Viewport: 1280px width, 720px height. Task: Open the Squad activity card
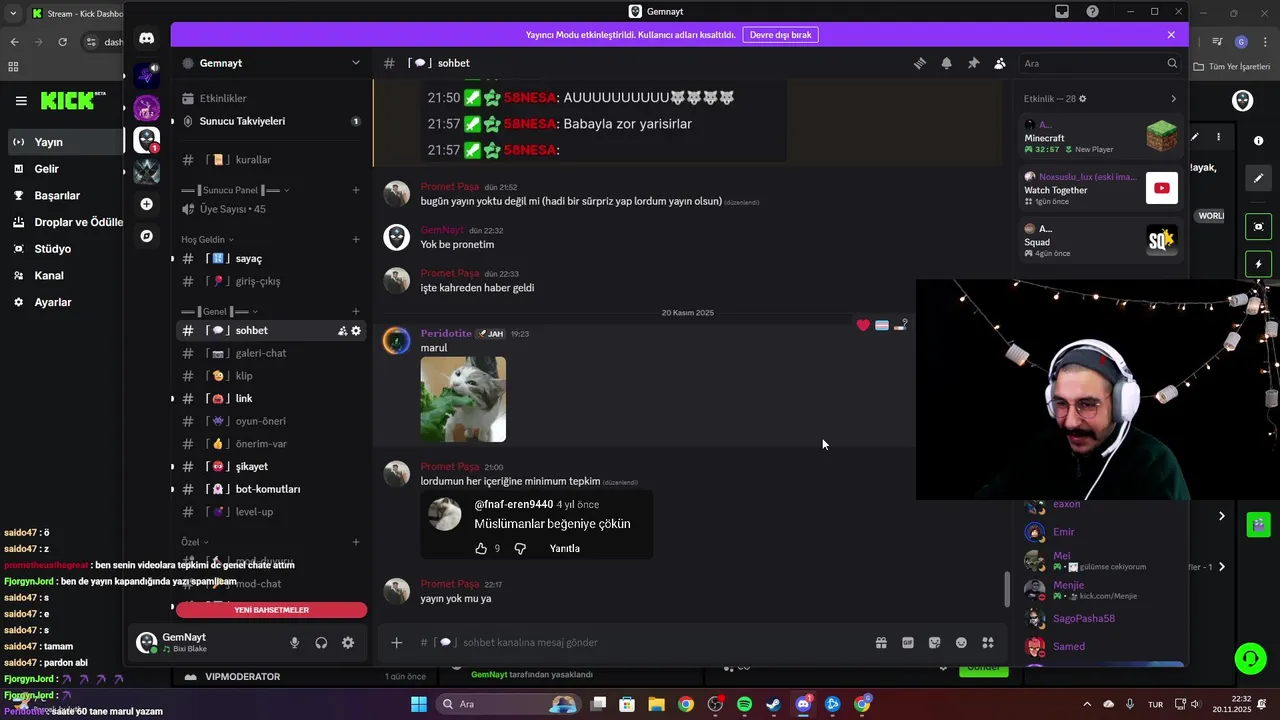[1100, 240]
